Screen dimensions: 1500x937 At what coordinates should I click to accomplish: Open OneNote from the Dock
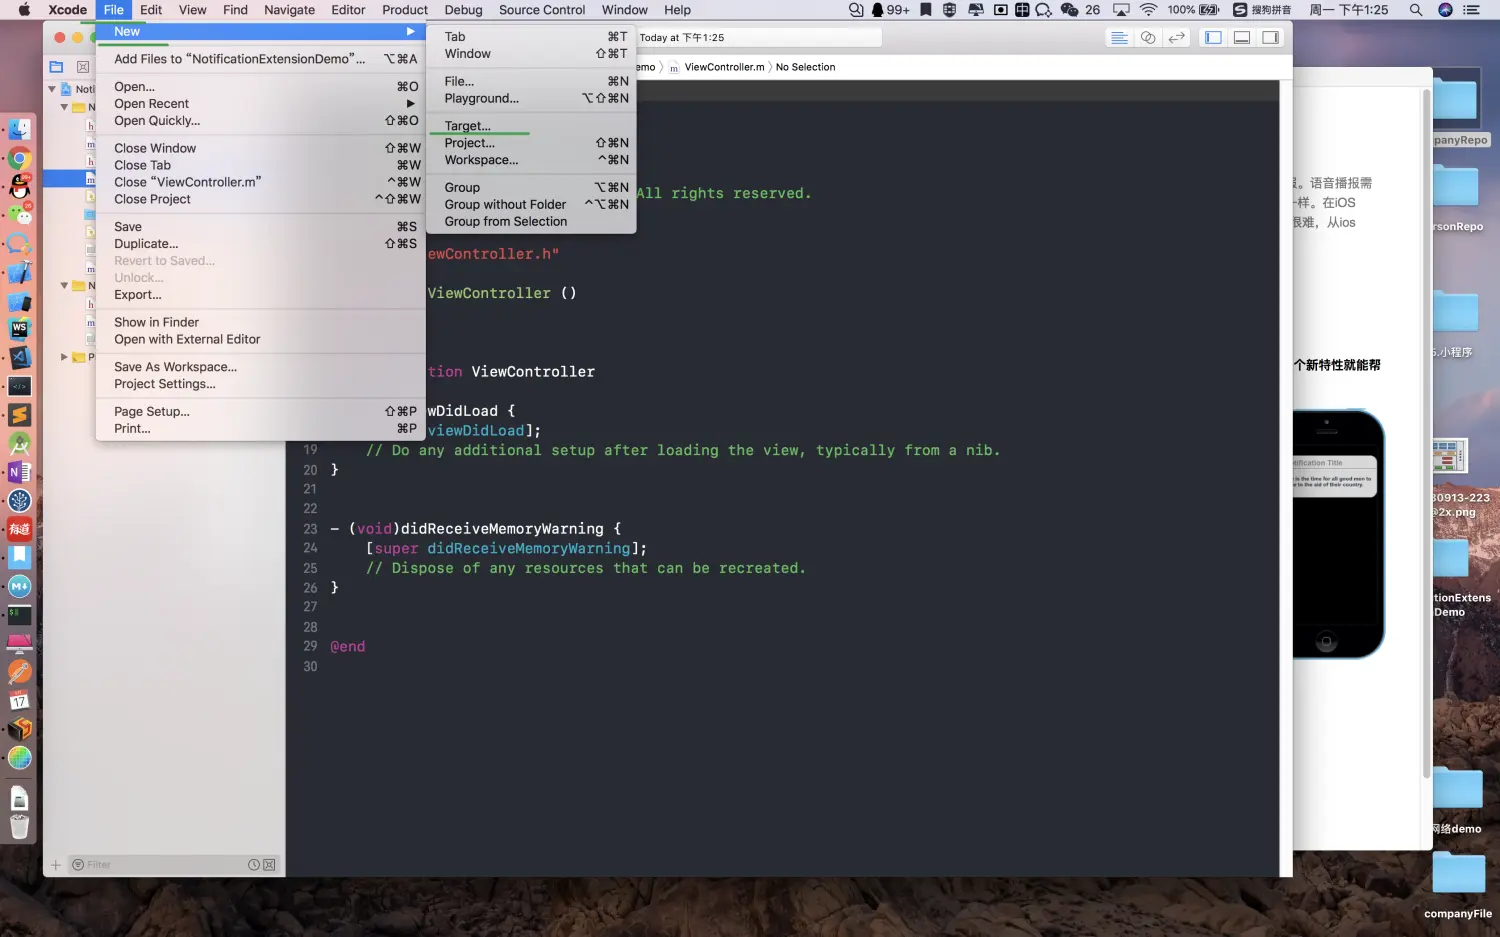tap(19, 472)
